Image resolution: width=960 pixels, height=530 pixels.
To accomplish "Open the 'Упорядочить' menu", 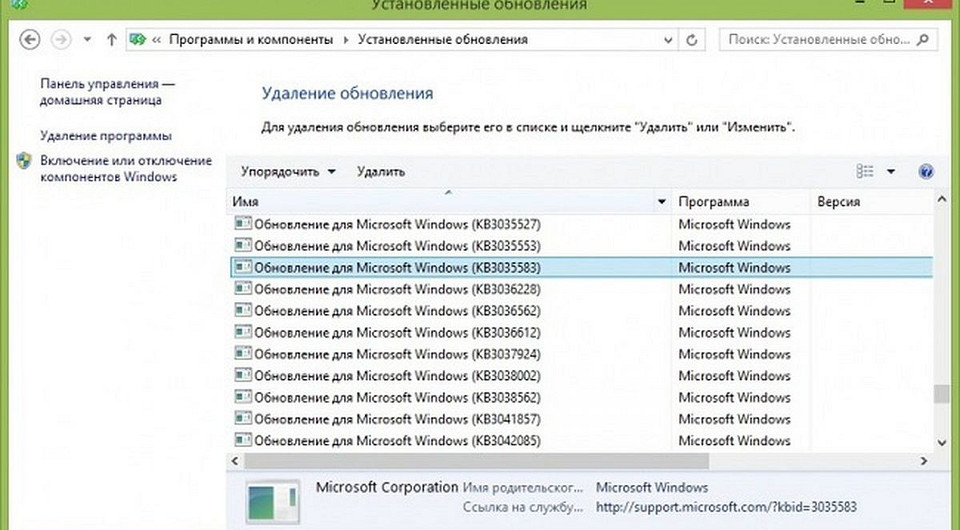I will pyautogui.click(x=288, y=172).
